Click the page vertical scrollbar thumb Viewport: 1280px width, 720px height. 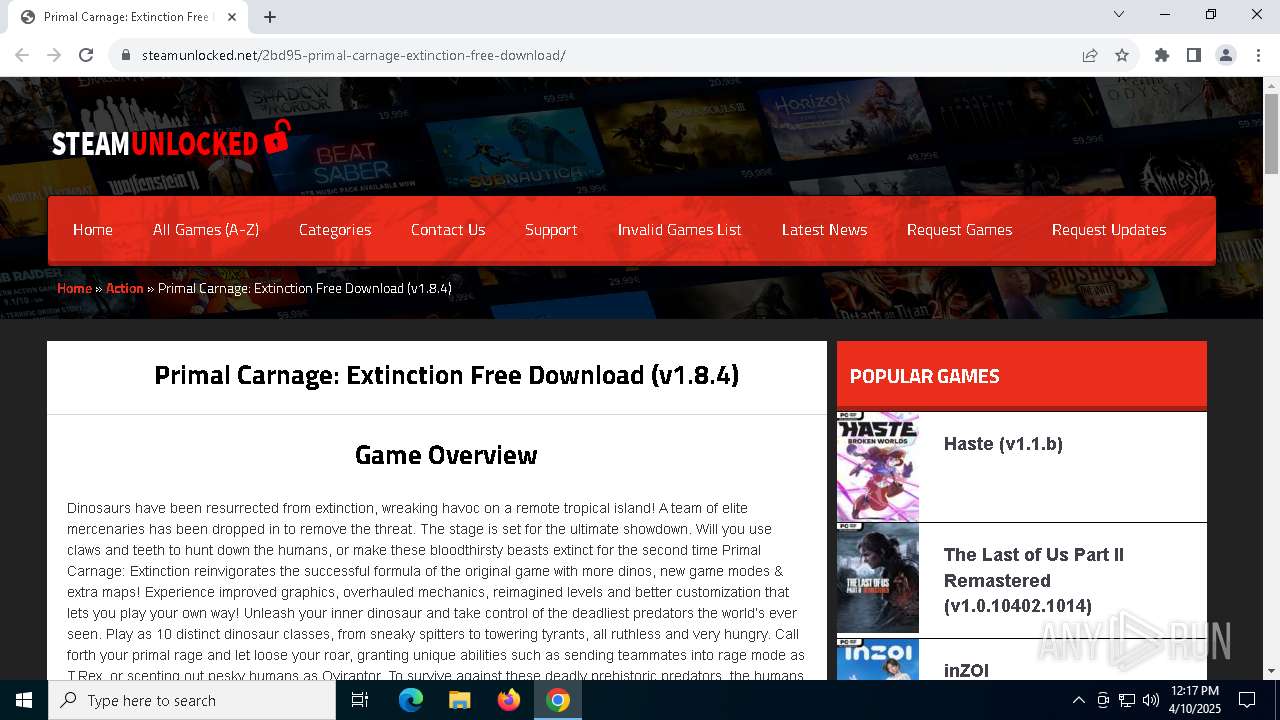click(x=1271, y=133)
